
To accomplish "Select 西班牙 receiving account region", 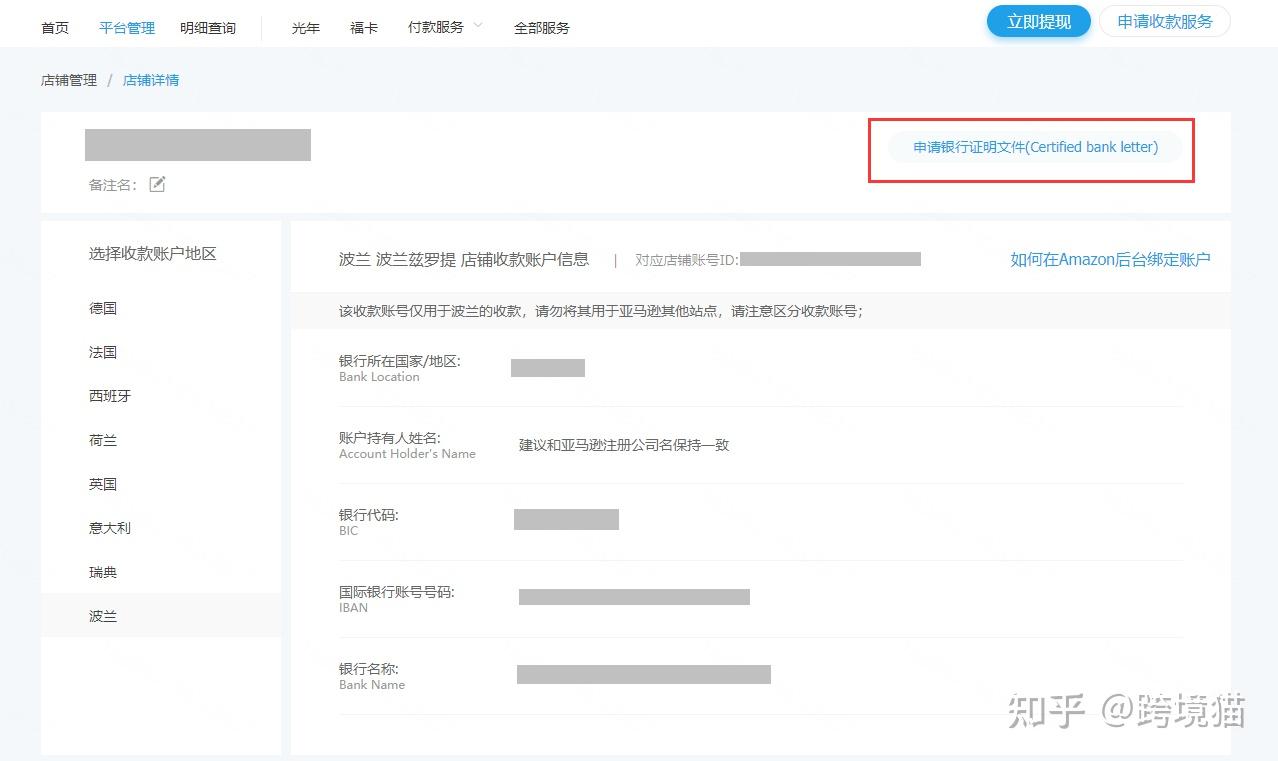I will (110, 396).
